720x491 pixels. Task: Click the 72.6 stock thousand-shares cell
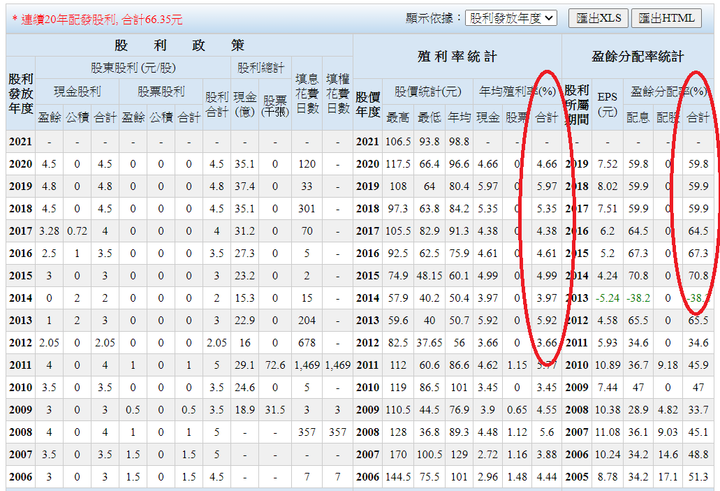[x=275, y=365]
